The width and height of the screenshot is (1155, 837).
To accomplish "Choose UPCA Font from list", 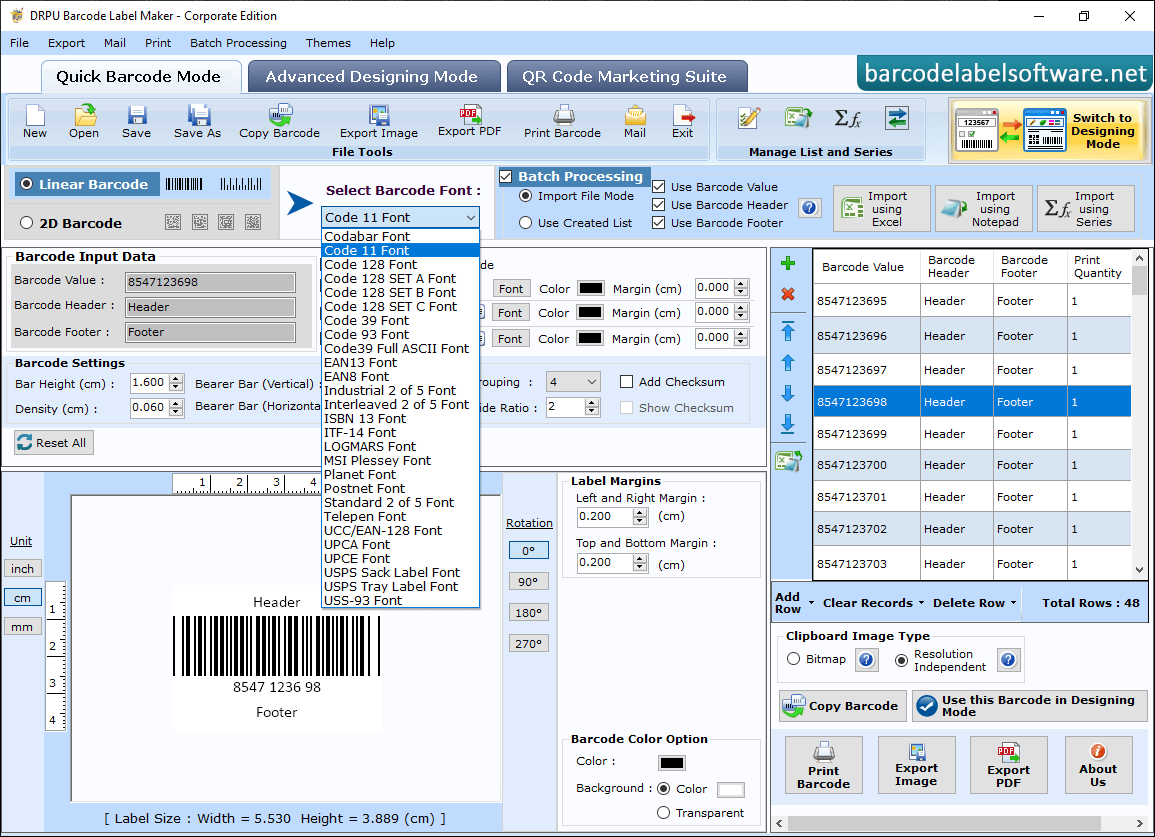I will [401, 544].
